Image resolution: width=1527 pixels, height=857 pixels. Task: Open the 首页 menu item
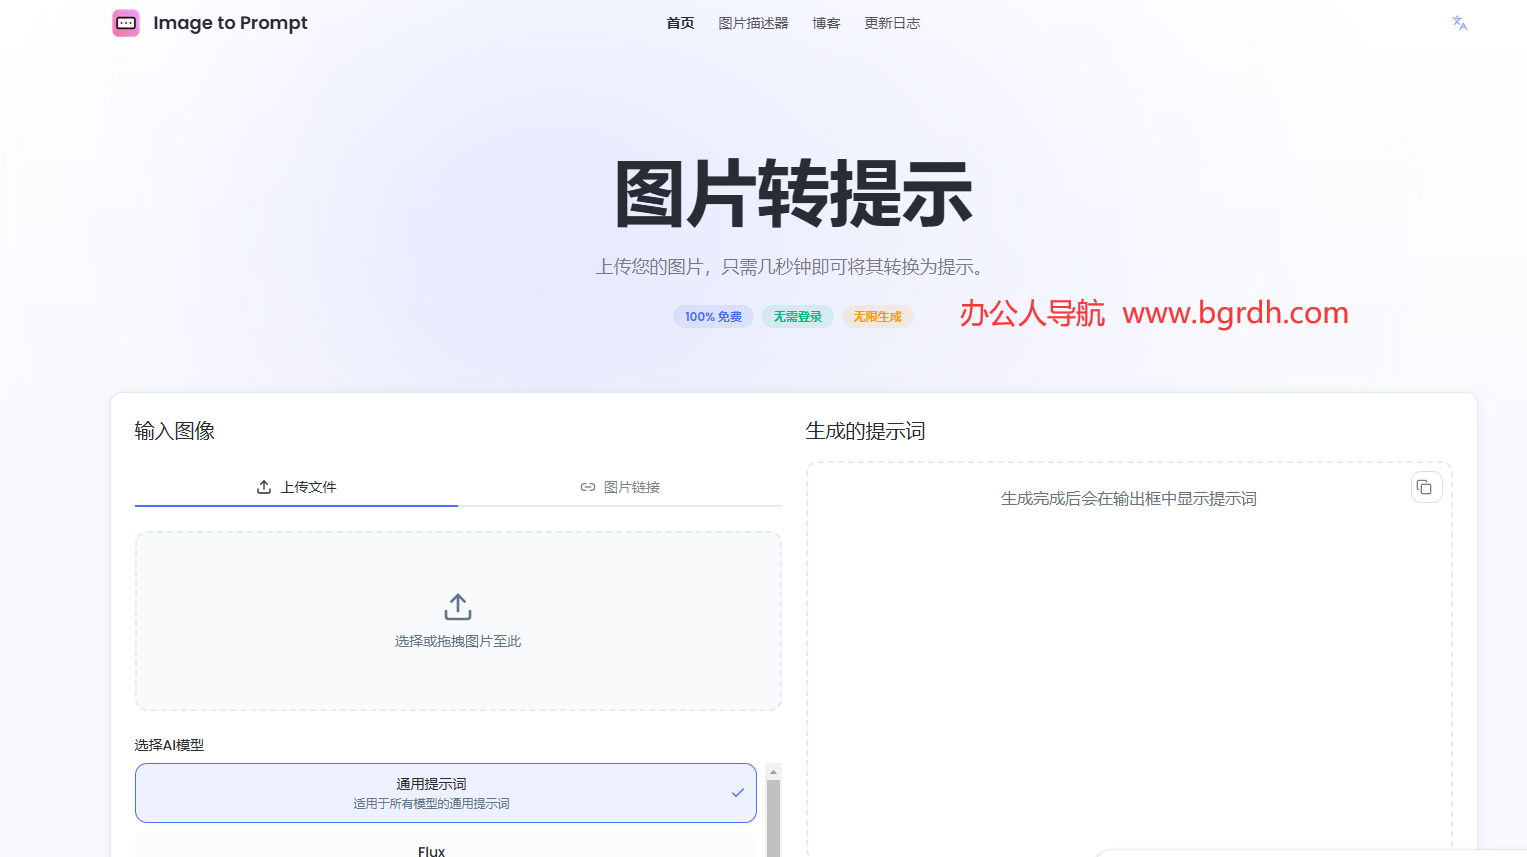pos(679,23)
